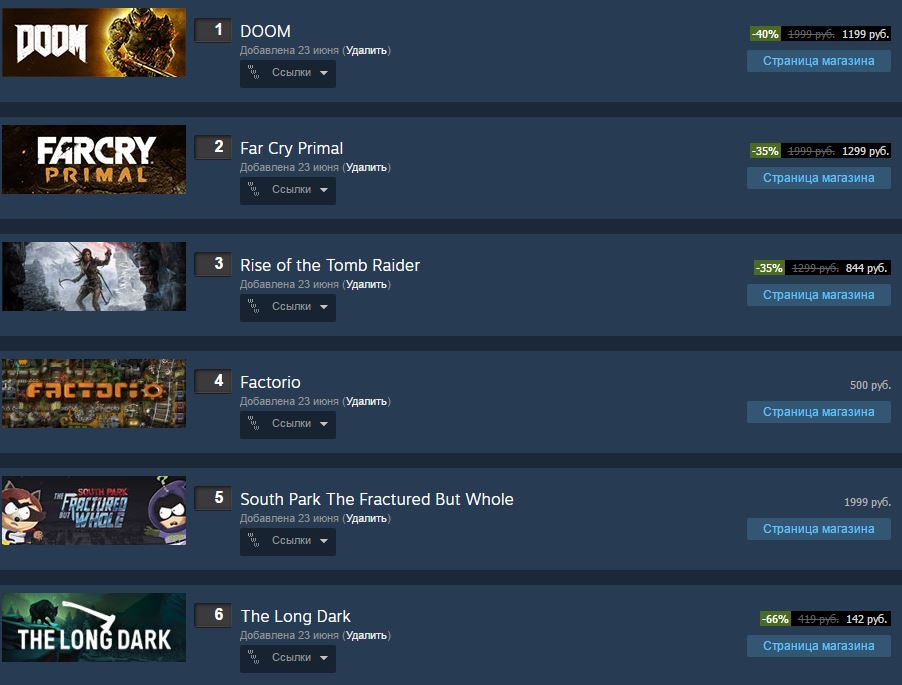Click the Far Cry Primal capsule image

(x=94, y=159)
